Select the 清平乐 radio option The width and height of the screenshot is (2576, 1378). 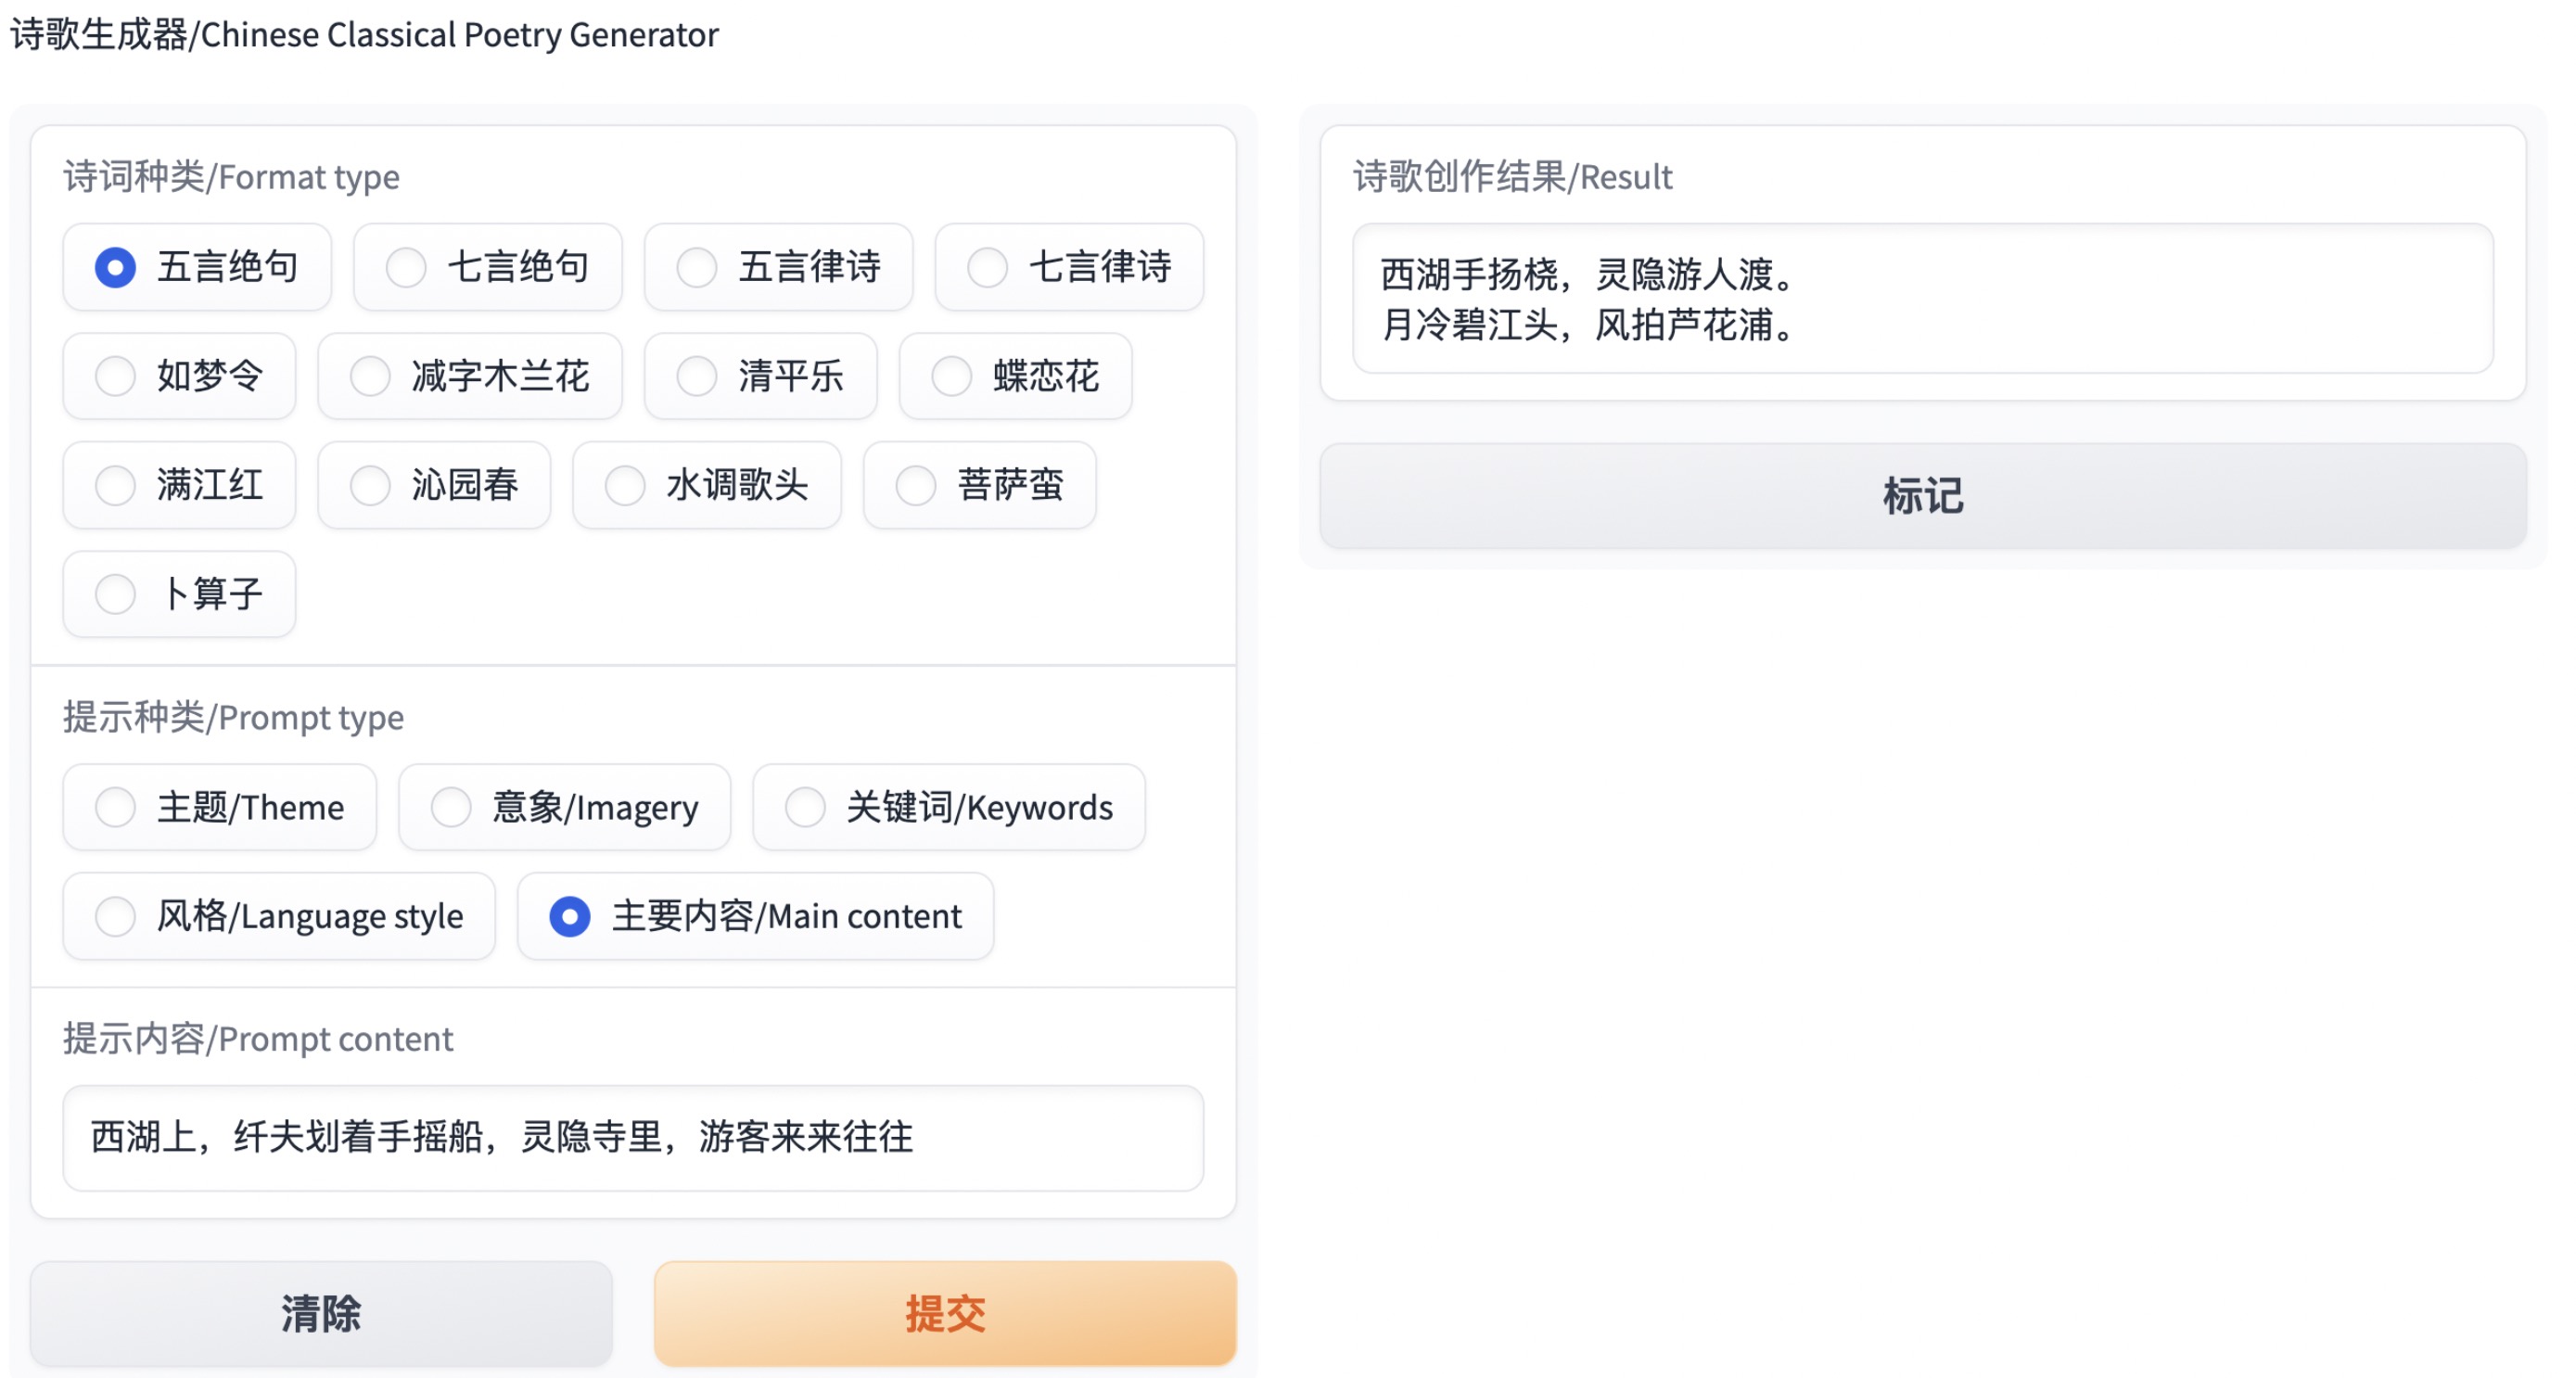697,377
